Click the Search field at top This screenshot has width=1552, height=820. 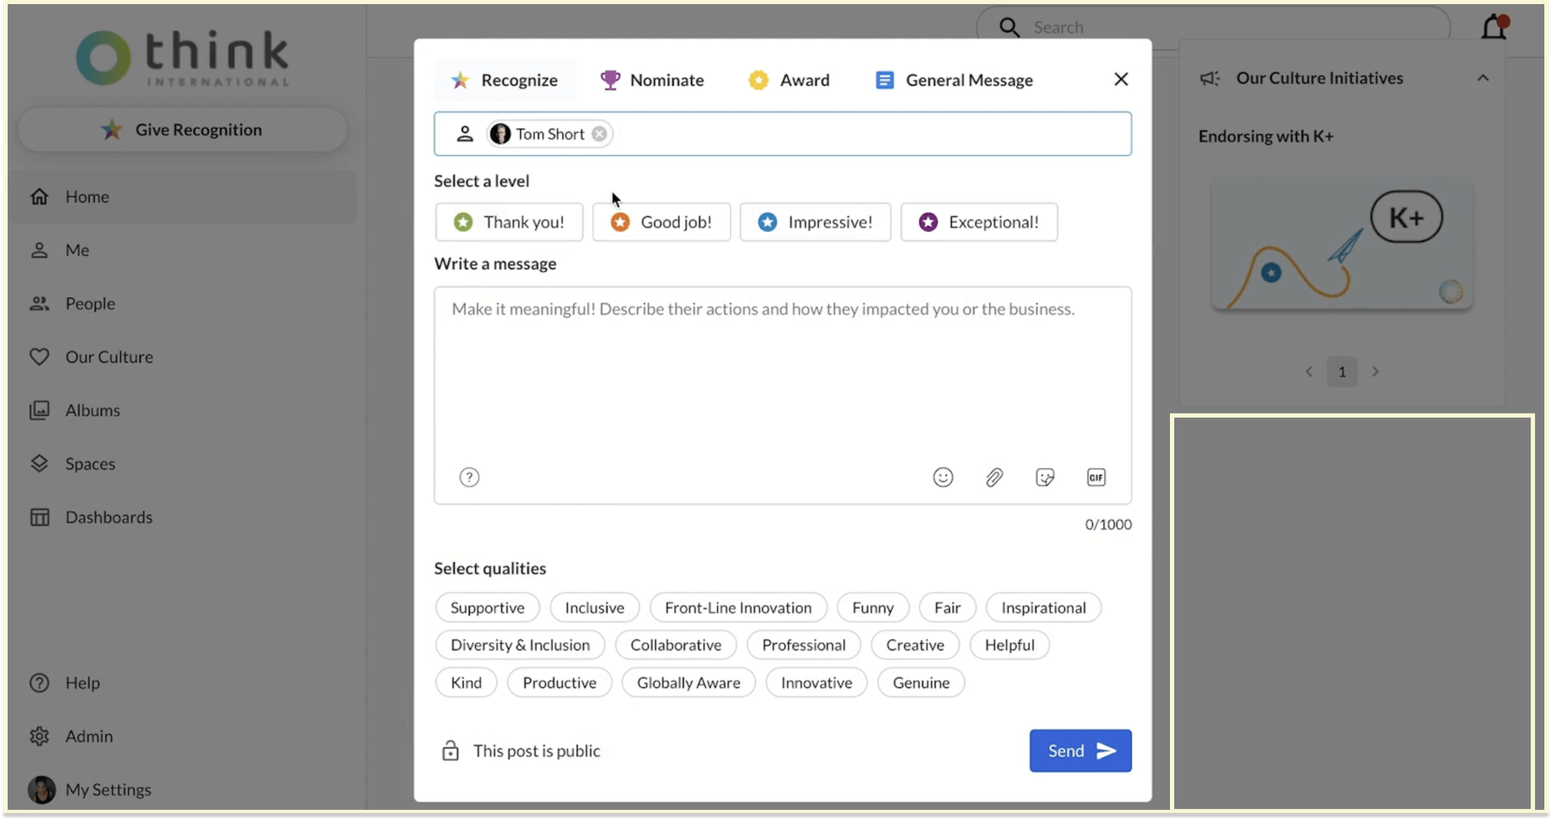point(1213,27)
